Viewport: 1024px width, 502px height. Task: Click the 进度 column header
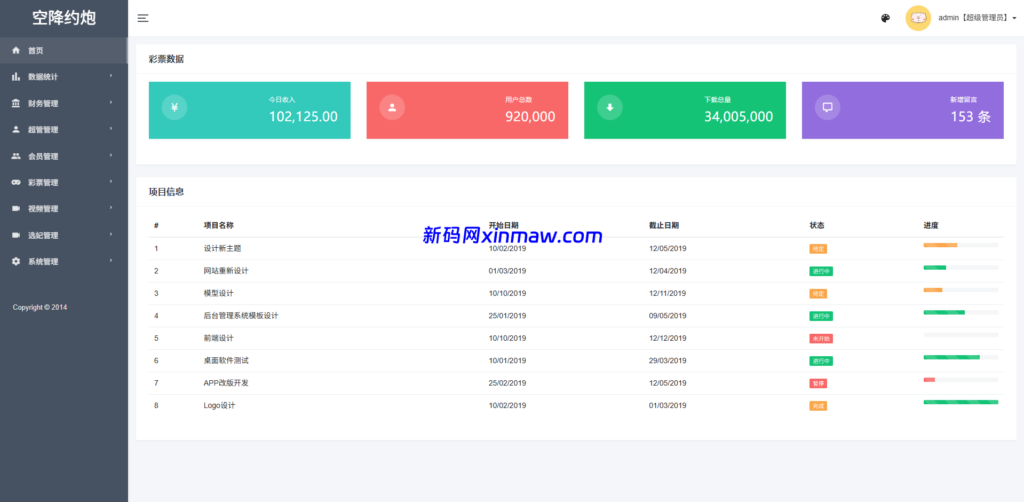(931, 225)
